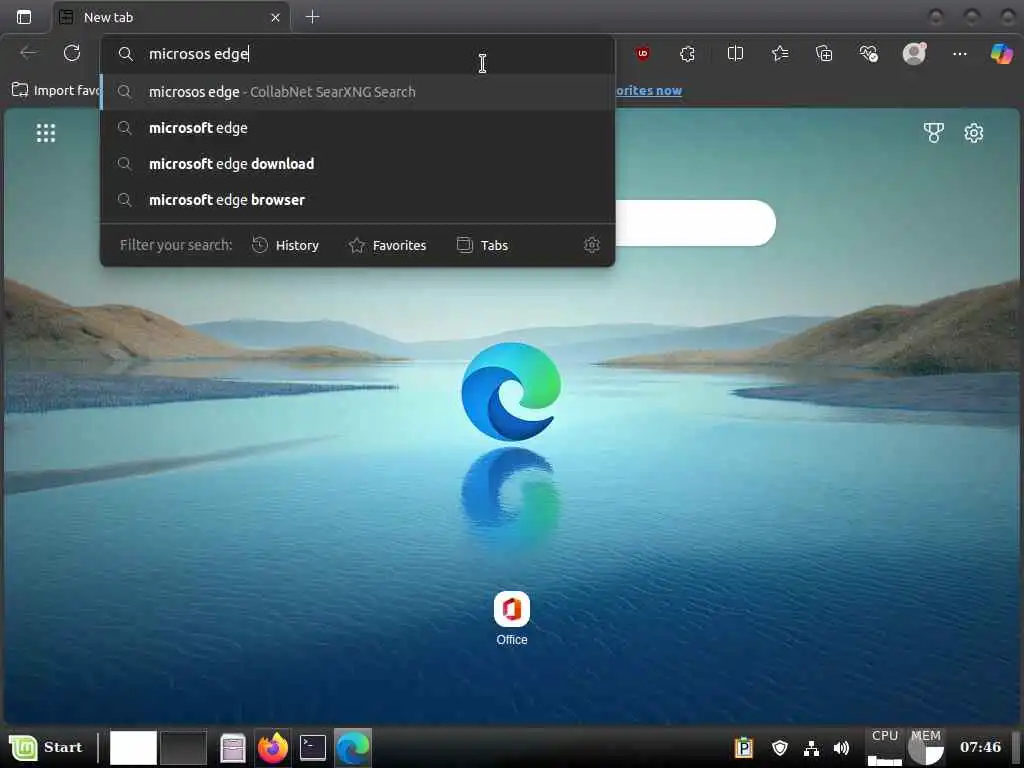1024x768 pixels.
Task: Click the yellow P tray icon
Action: tap(744, 747)
